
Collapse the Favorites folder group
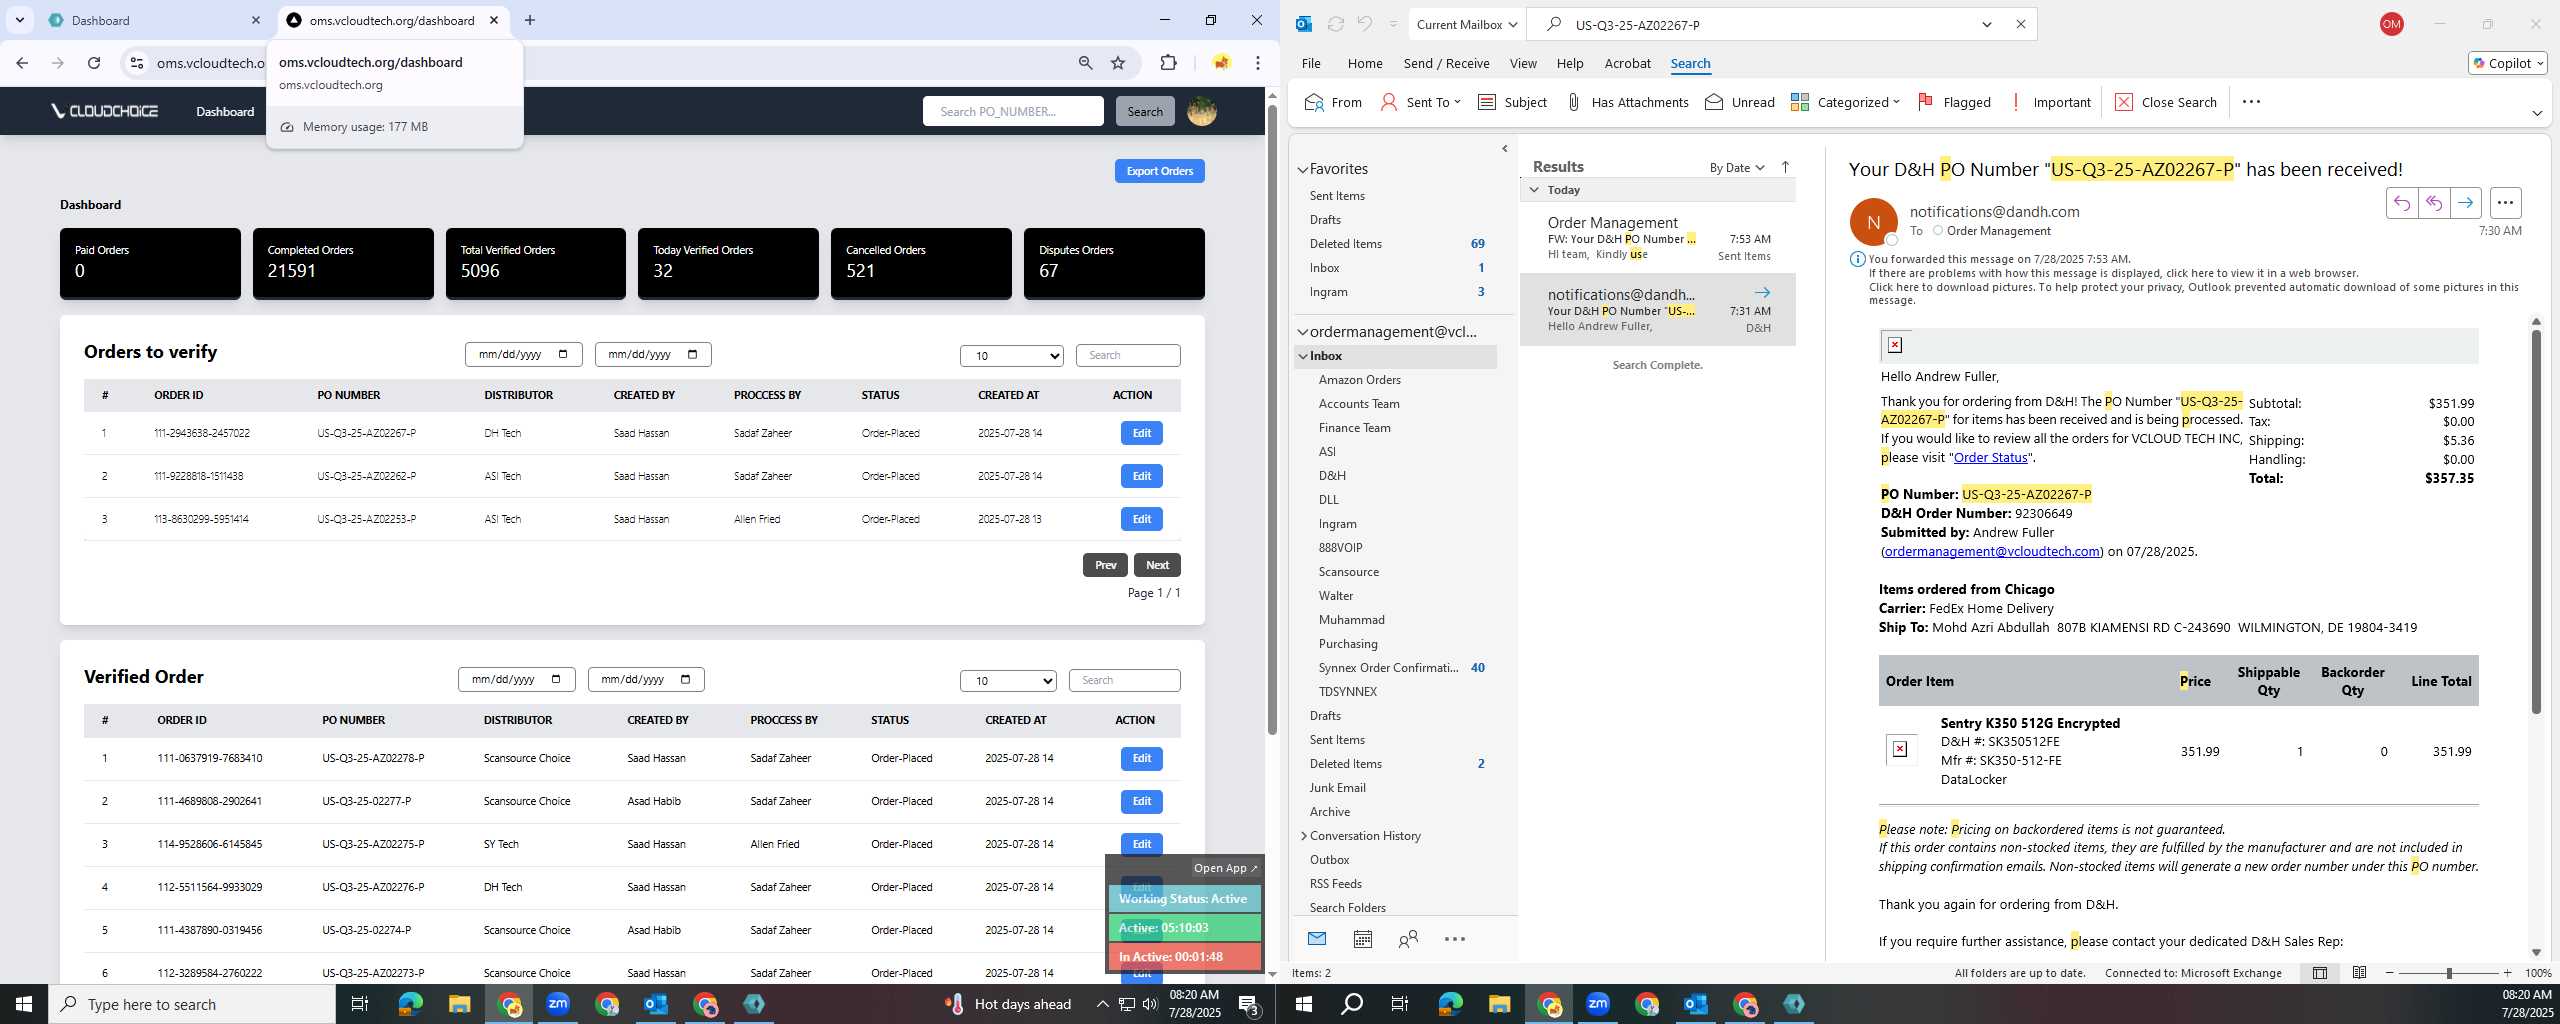[1303, 169]
